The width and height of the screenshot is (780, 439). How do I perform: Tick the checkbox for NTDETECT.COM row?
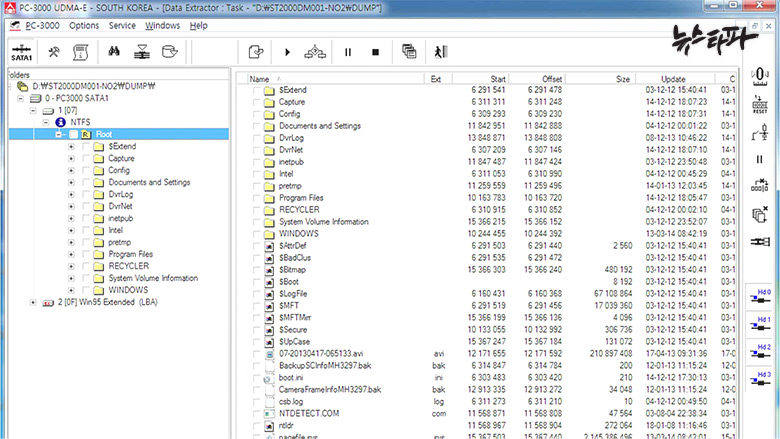(256, 414)
